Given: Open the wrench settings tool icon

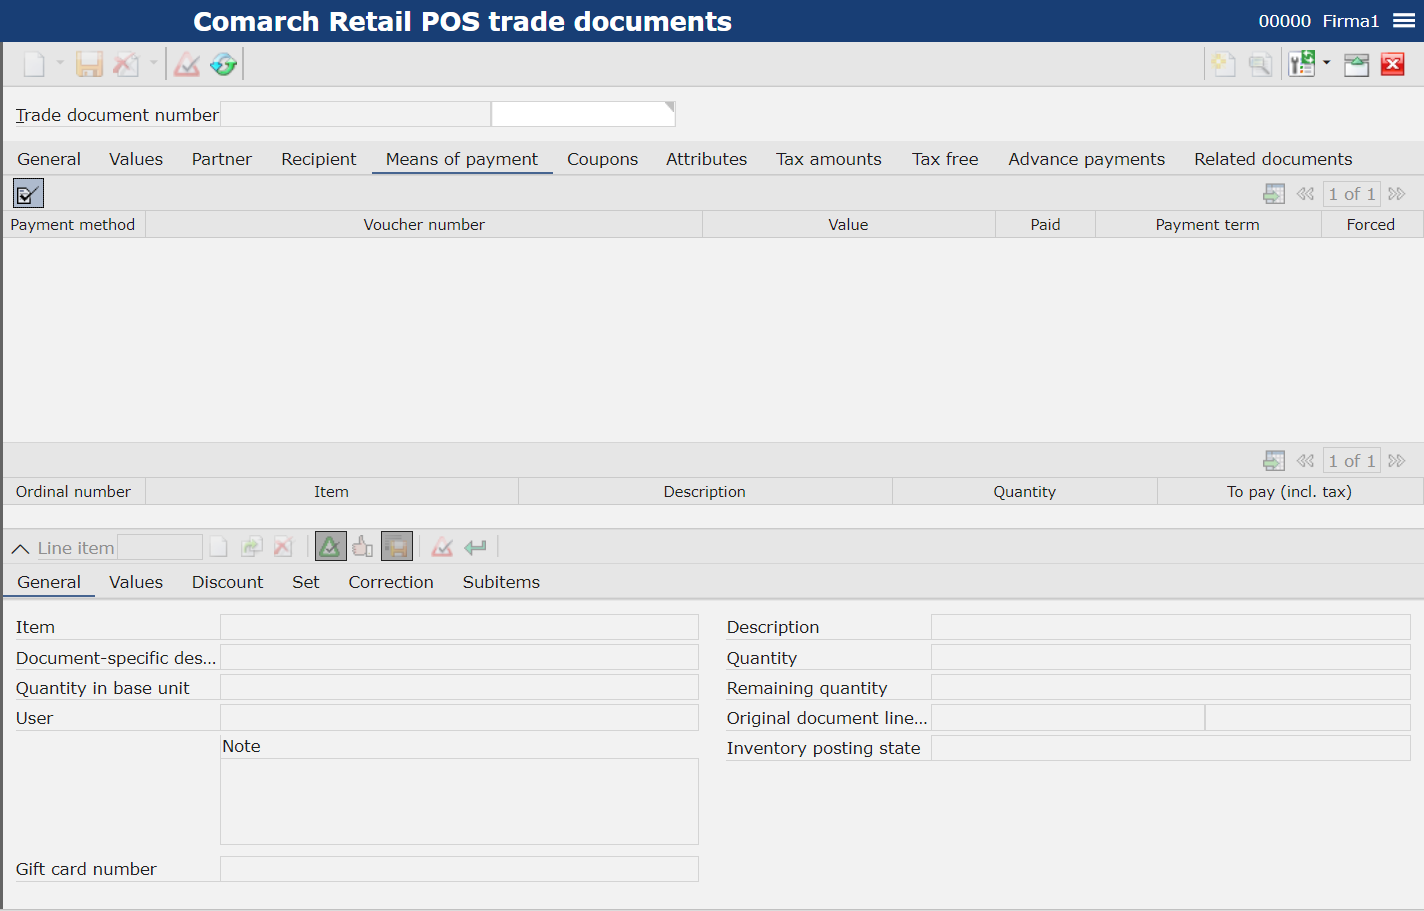Looking at the screenshot, I should click(1302, 65).
